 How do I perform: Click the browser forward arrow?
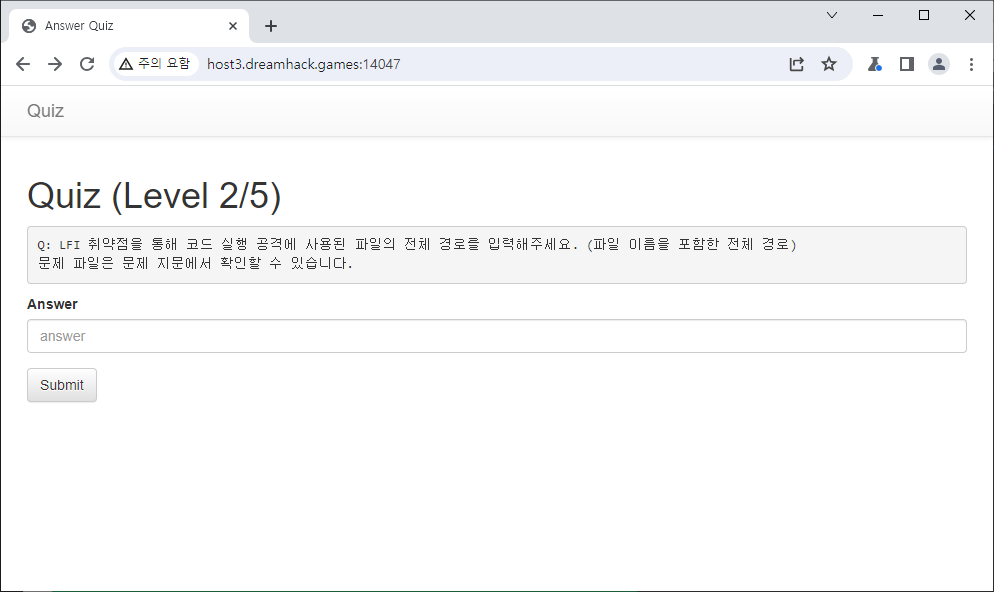(x=55, y=64)
